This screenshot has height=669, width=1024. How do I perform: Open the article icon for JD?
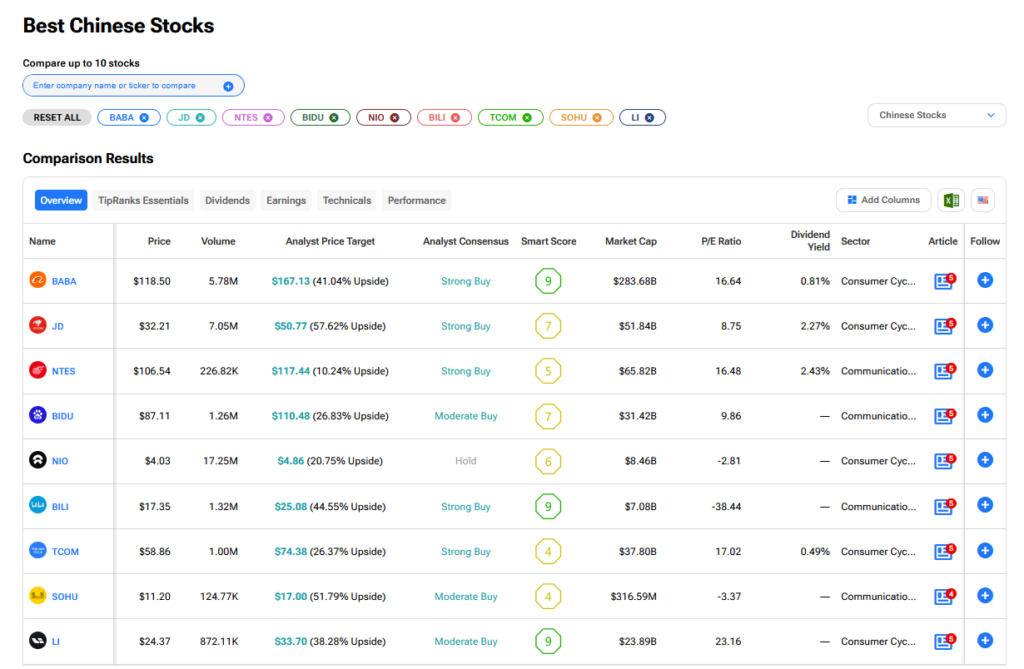click(x=944, y=326)
